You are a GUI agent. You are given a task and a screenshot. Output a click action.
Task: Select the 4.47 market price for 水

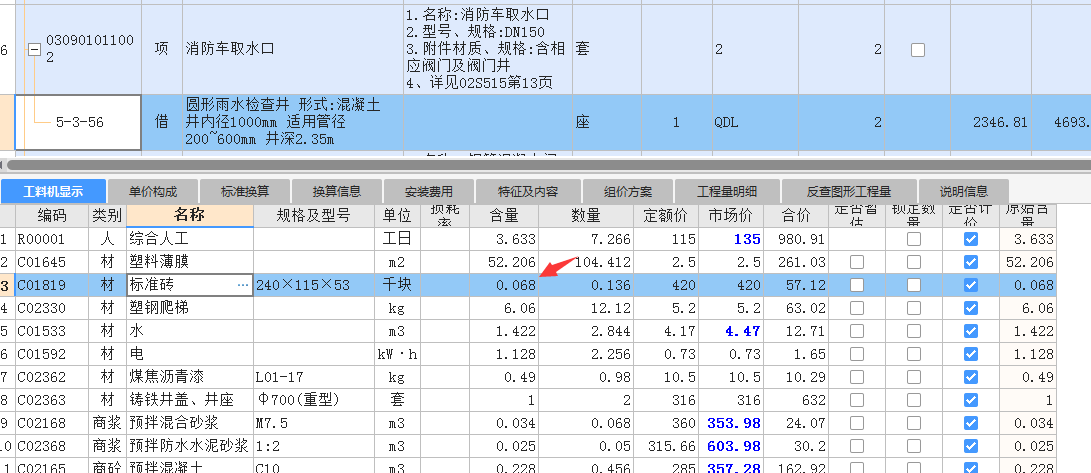tap(731, 330)
